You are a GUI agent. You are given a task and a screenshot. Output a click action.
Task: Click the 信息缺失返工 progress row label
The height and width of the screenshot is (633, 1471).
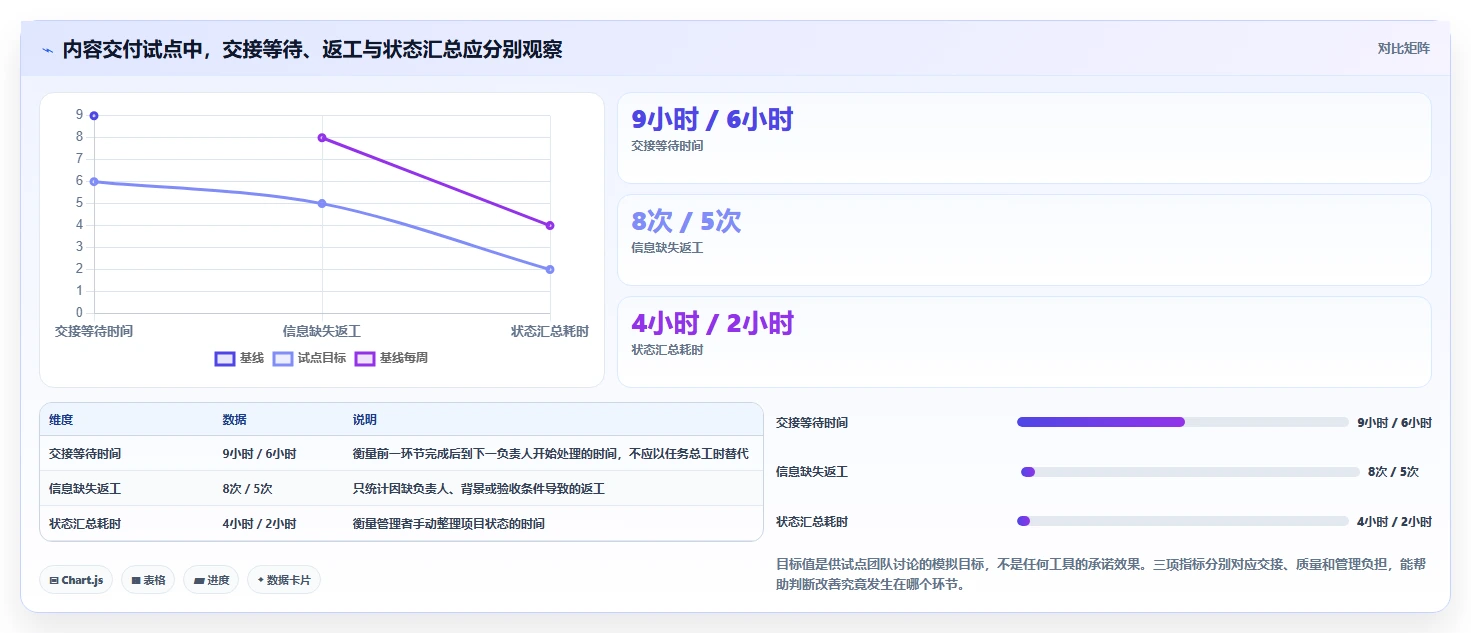[812, 472]
